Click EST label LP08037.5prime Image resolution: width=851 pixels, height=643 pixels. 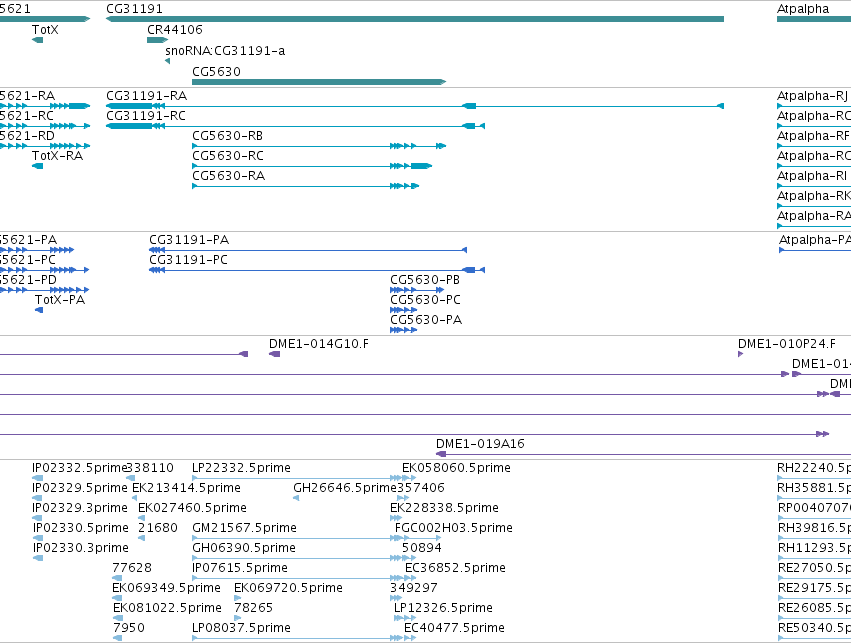coord(242,628)
